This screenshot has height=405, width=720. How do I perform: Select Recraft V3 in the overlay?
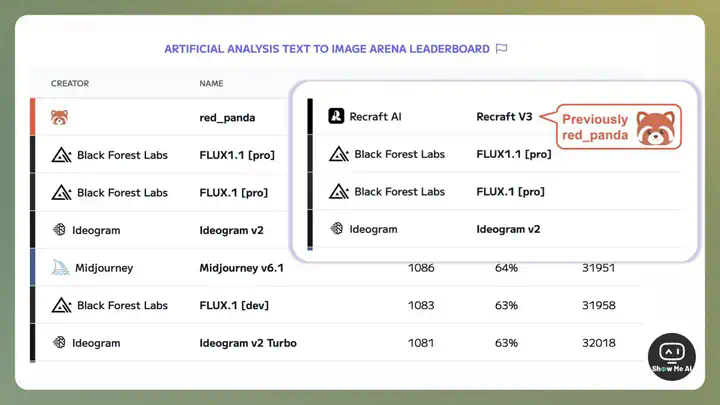[504, 117]
